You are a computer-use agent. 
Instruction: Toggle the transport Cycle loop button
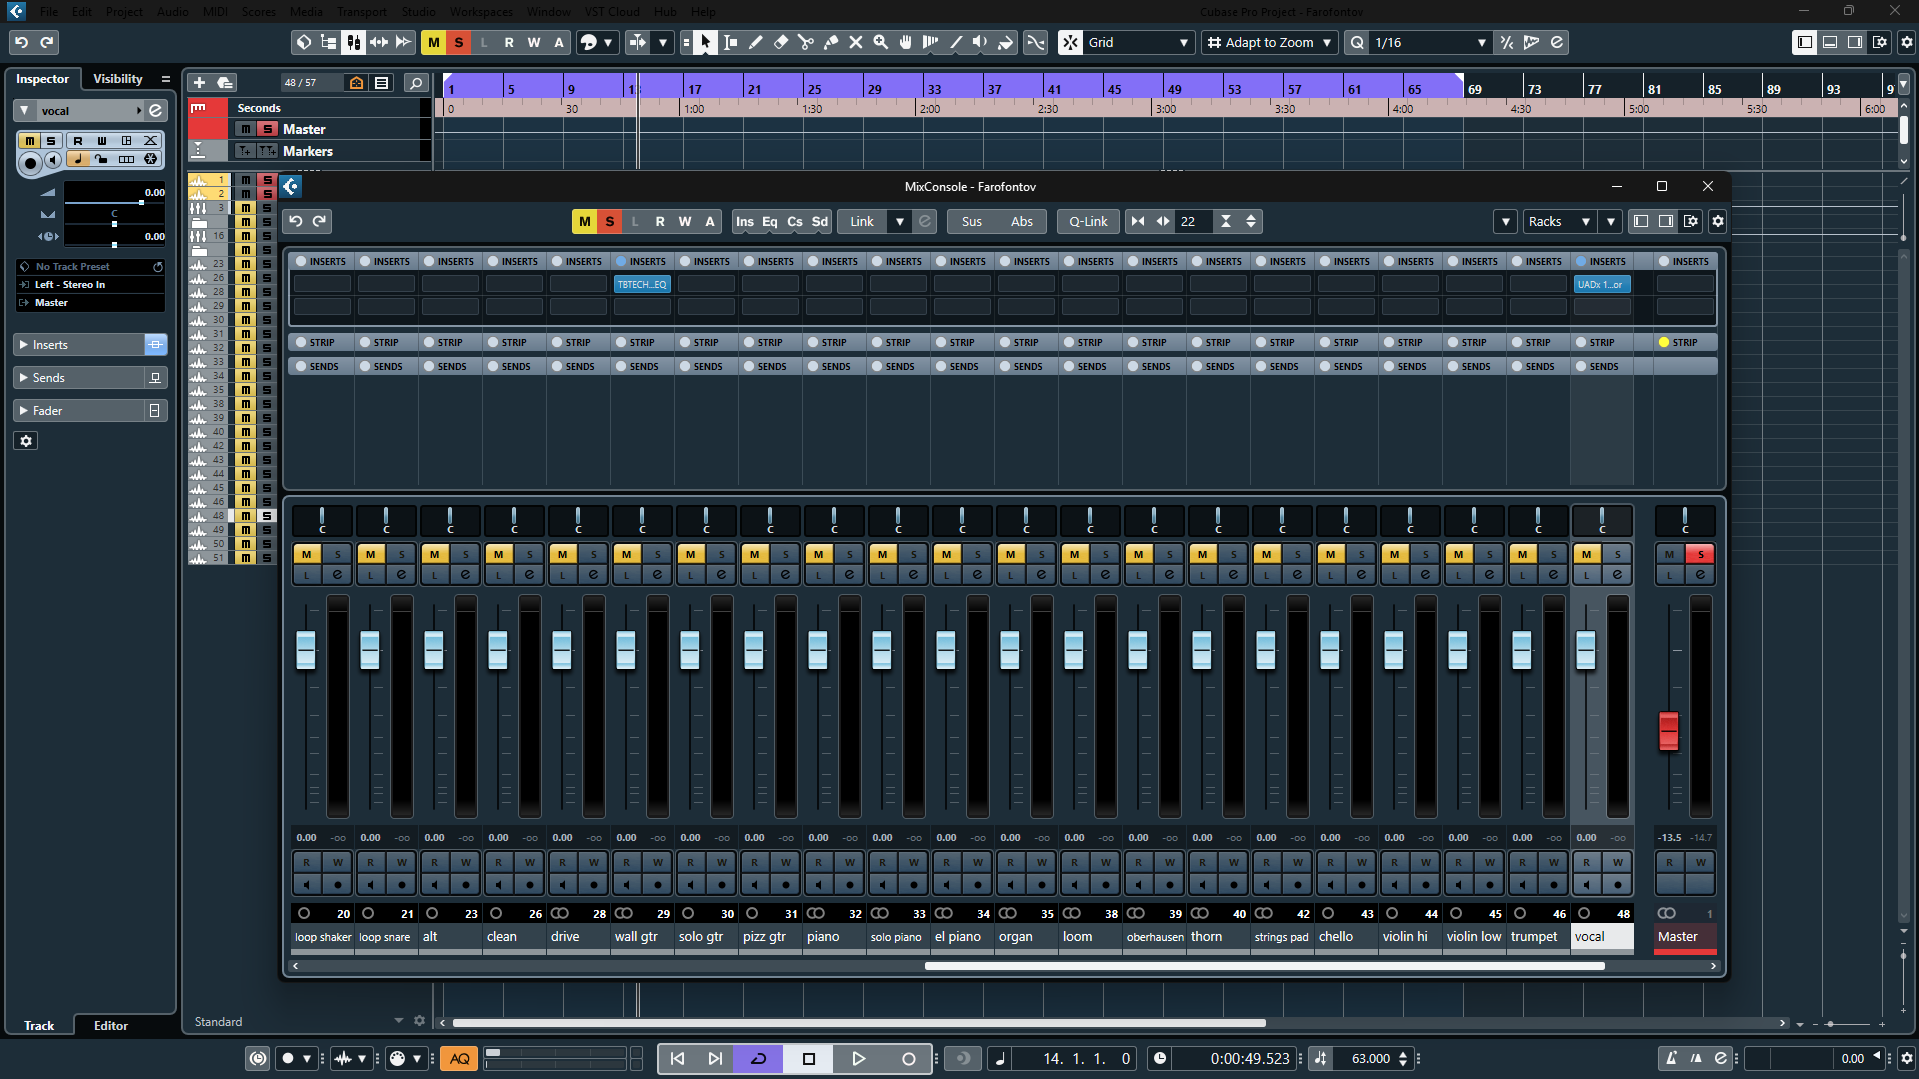coord(759,1058)
